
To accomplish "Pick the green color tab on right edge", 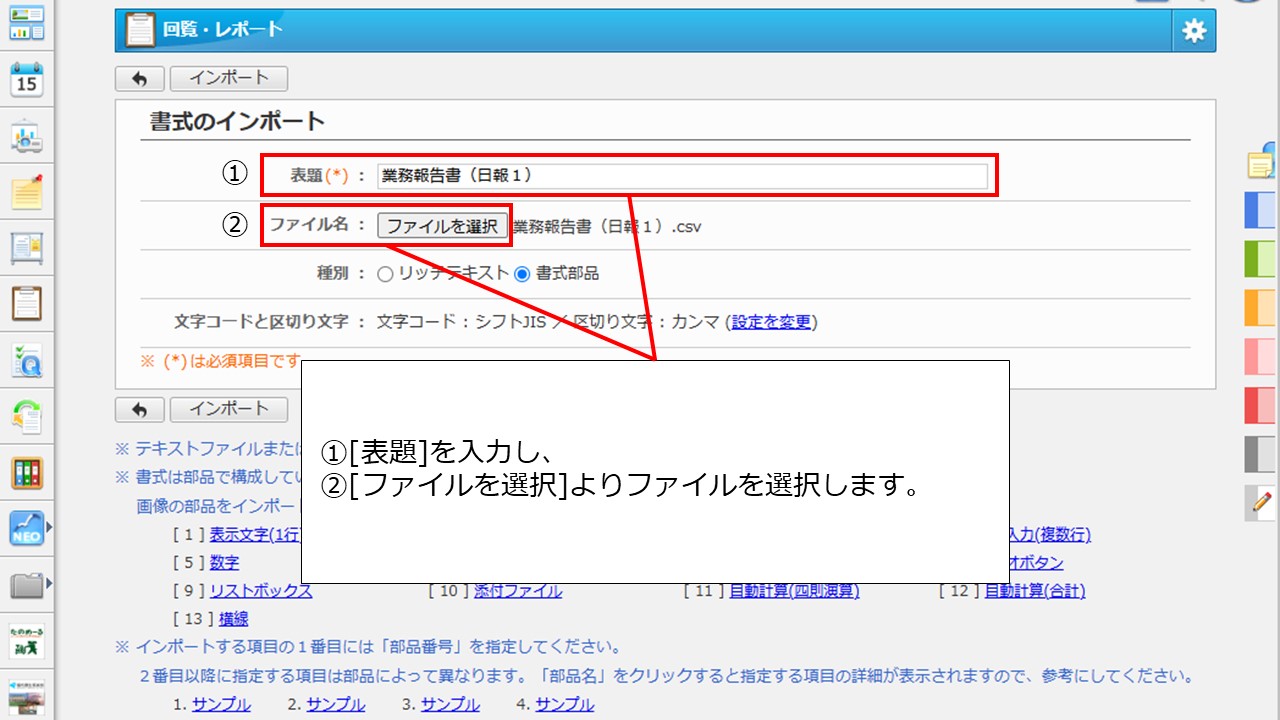I will [x=1260, y=259].
